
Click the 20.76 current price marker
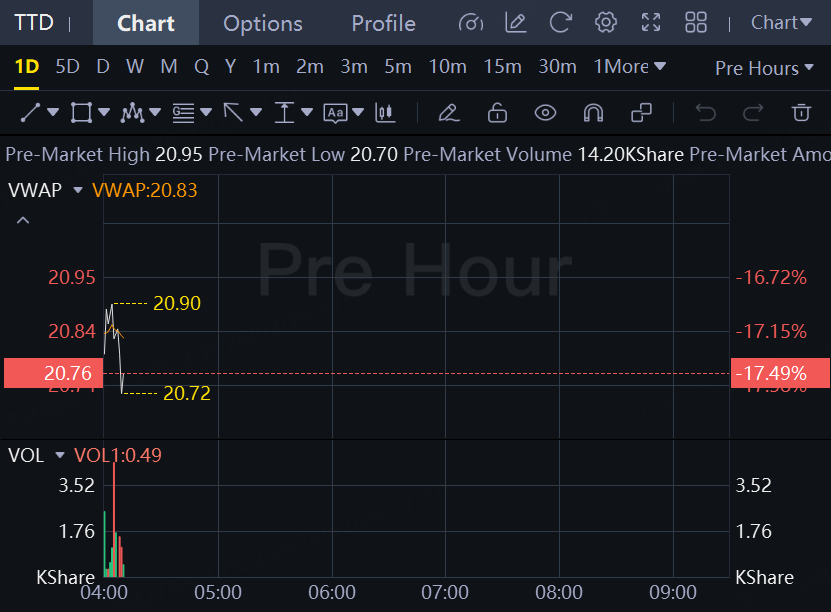(54, 373)
